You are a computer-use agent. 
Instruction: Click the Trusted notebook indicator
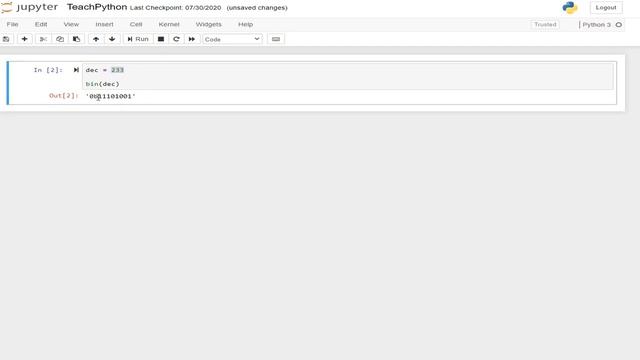point(545,24)
